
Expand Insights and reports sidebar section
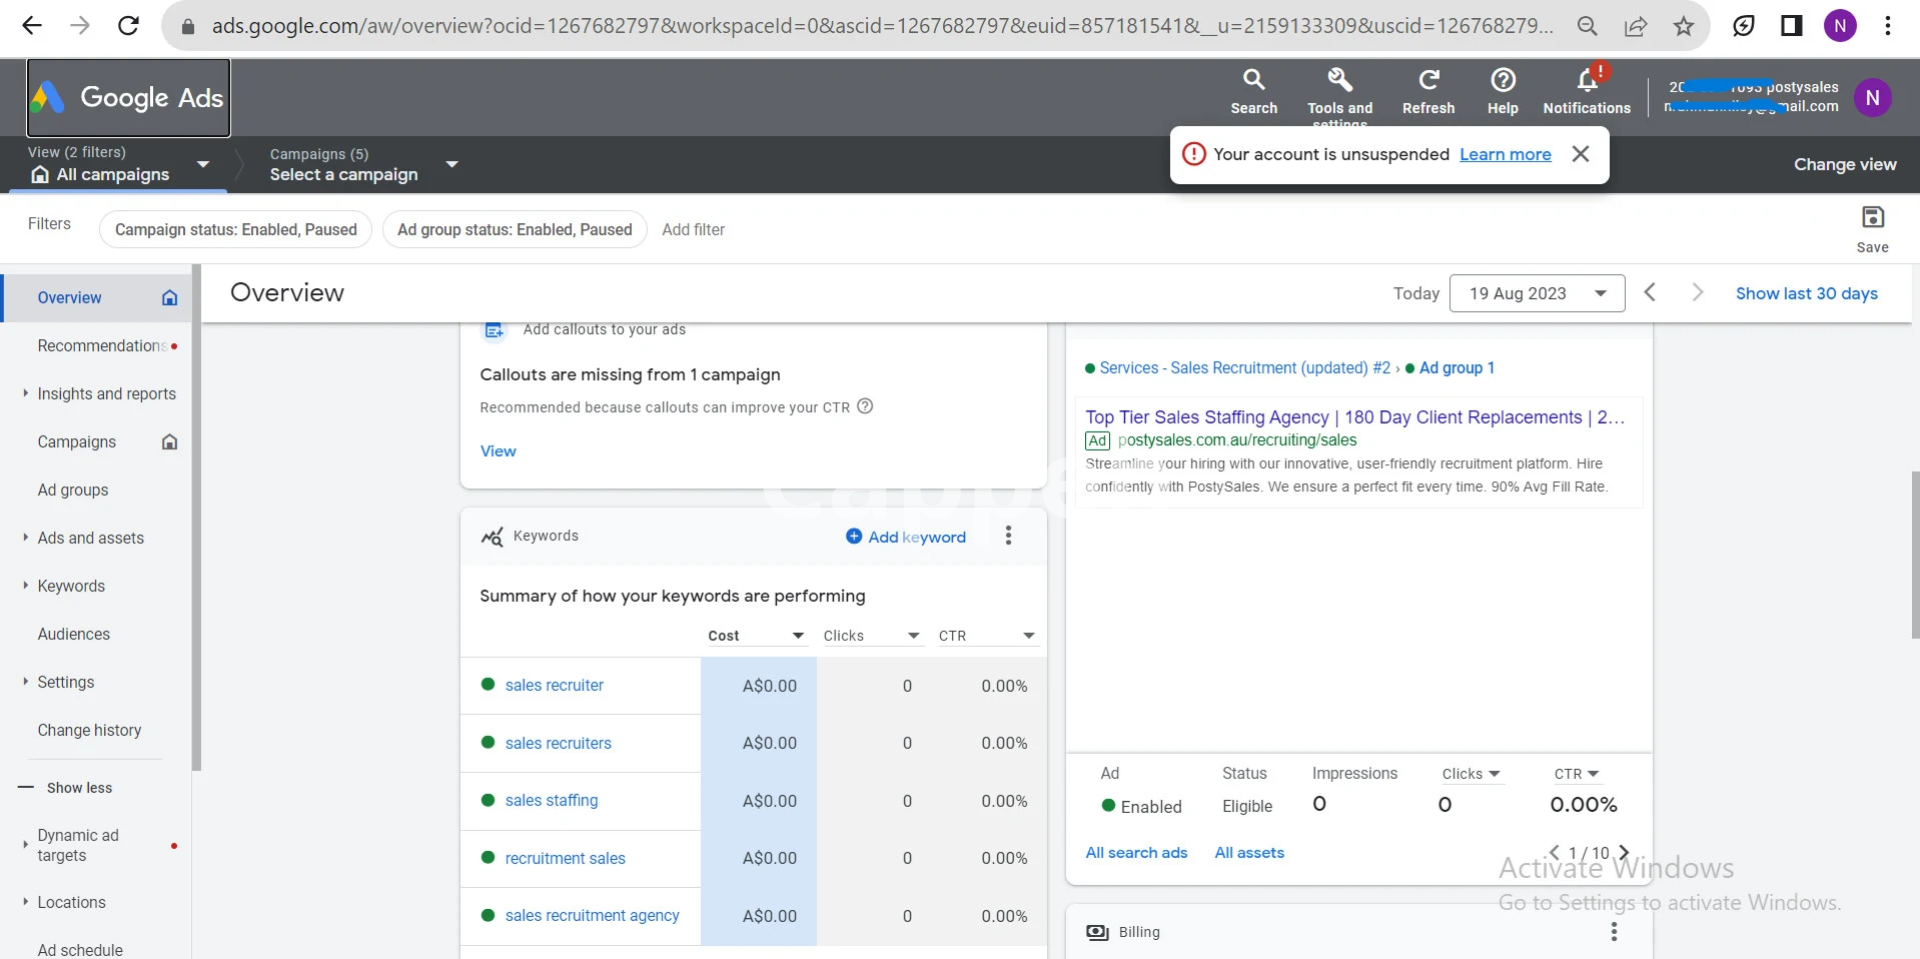tap(106, 394)
